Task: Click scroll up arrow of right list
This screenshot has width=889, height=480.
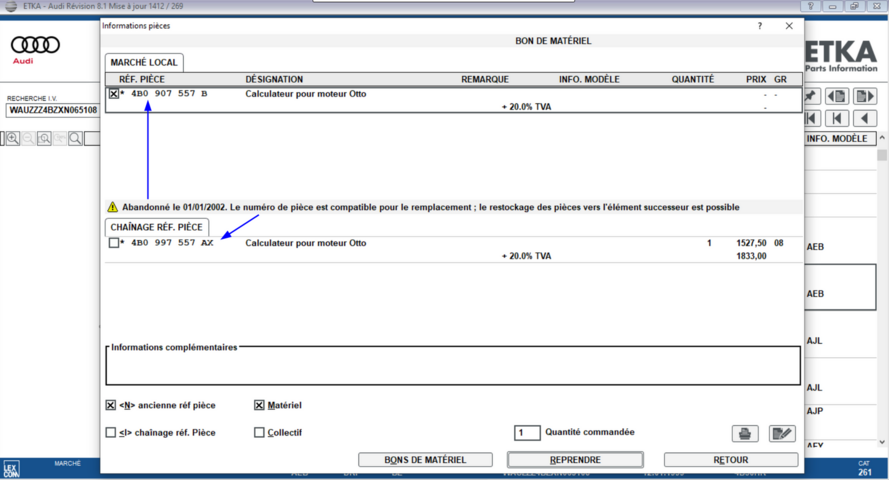Action: [x=882, y=138]
